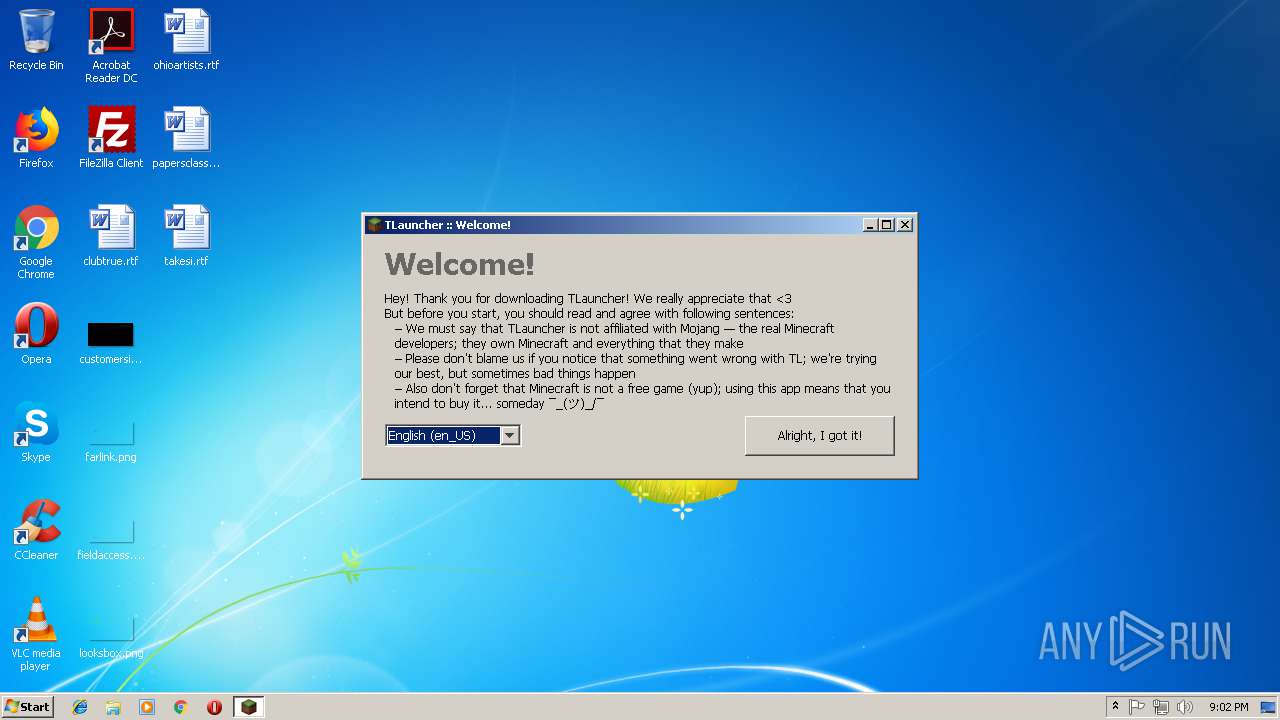1280x720 pixels.
Task: Select the takesi.rtf file icon
Action: click(186, 236)
